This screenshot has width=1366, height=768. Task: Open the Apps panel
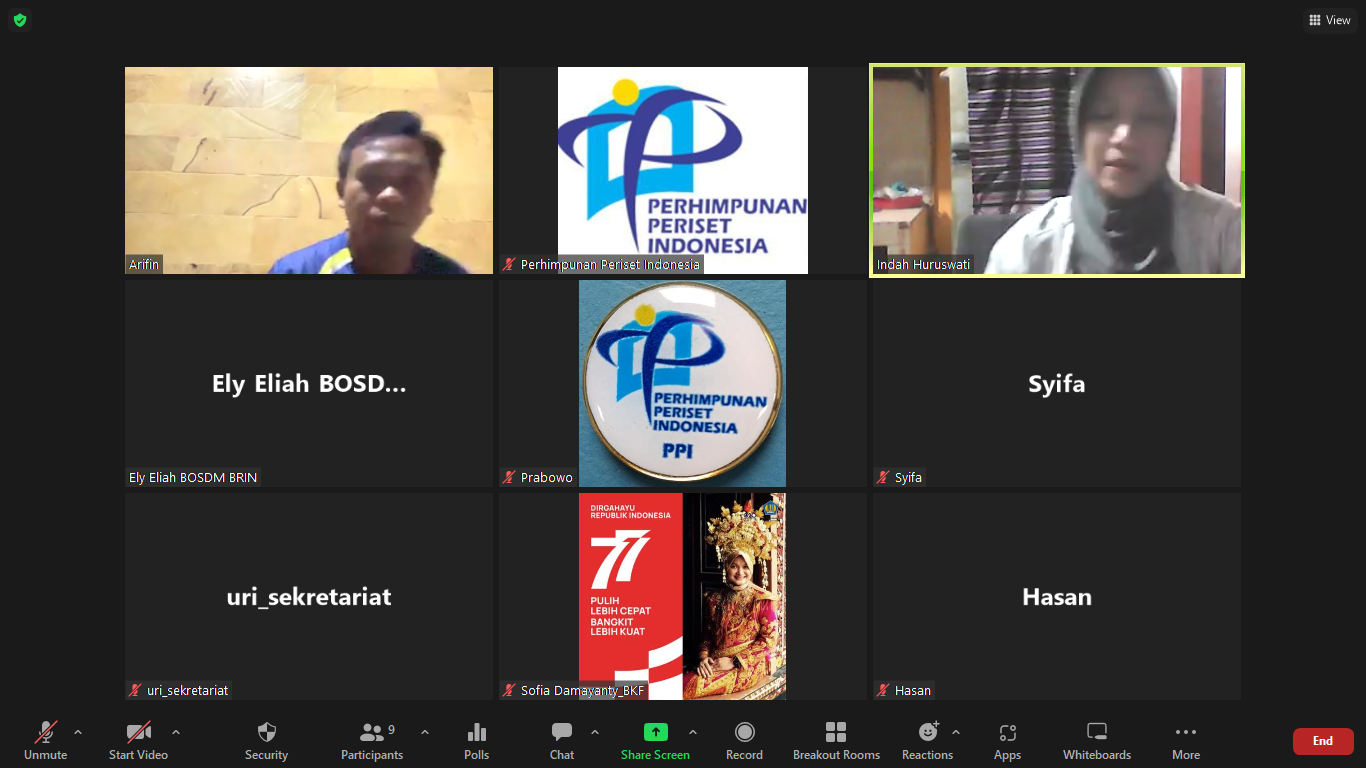[1007, 741]
